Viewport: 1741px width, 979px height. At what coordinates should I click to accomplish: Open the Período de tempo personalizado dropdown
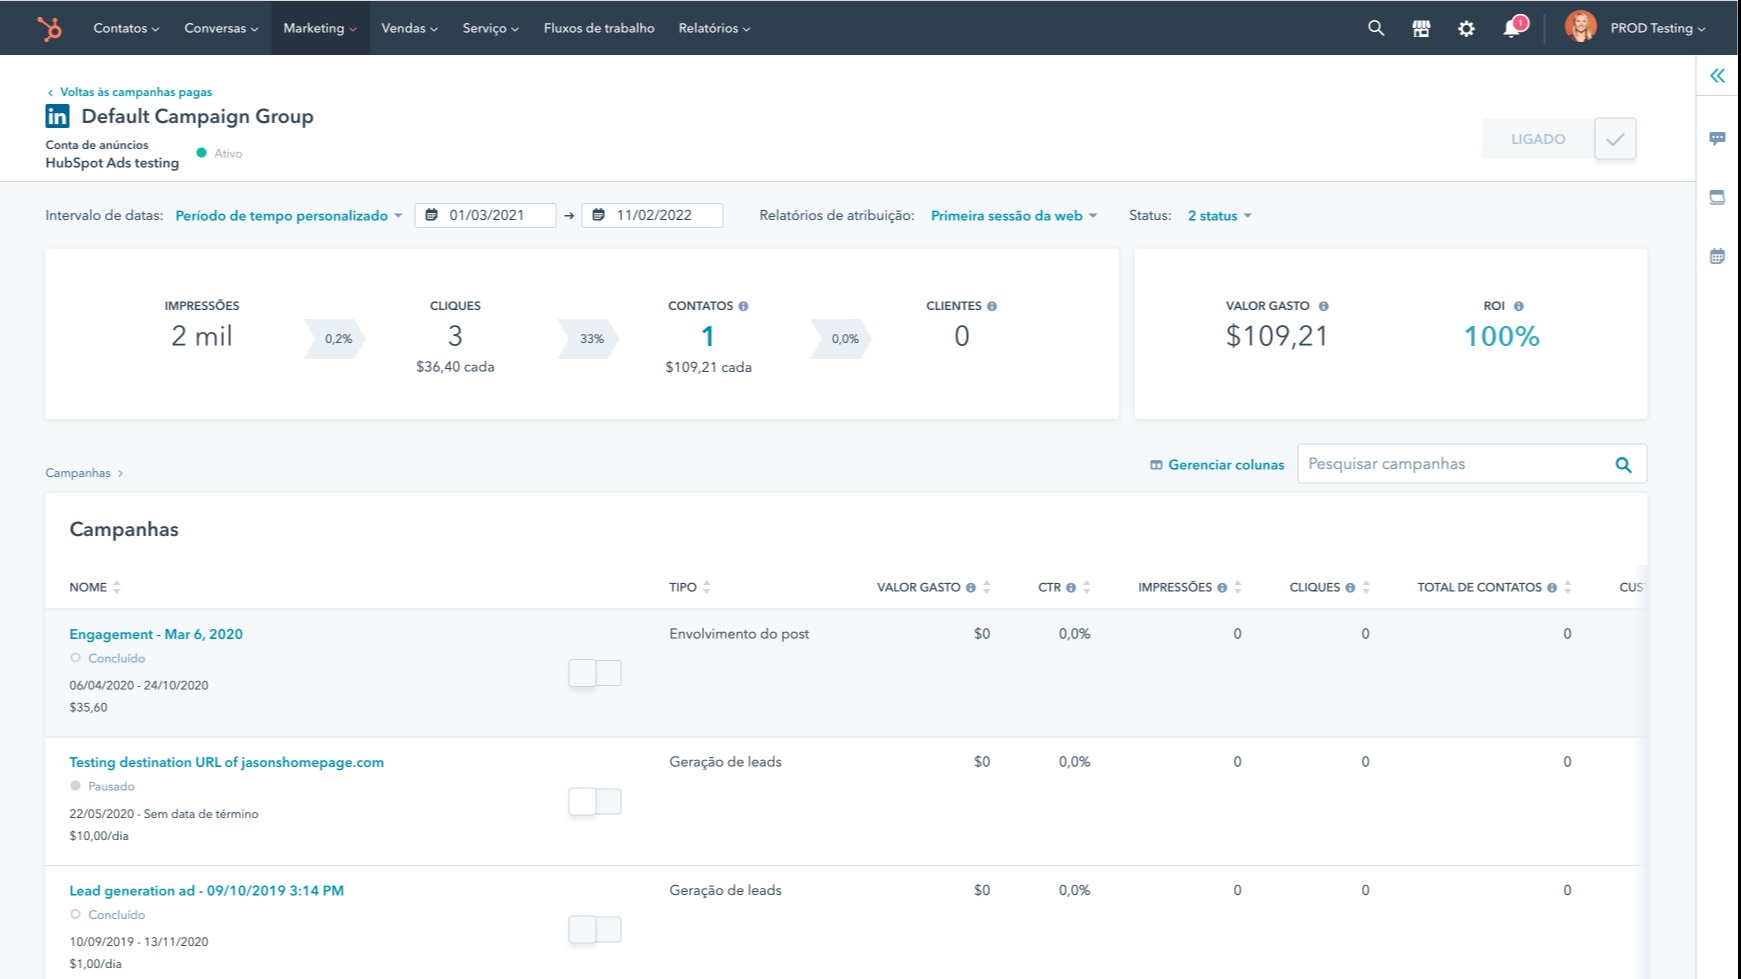tap(288, 216)
